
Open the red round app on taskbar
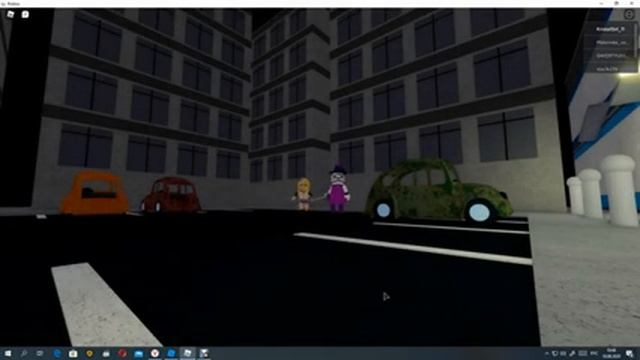[x=122, y=353]
